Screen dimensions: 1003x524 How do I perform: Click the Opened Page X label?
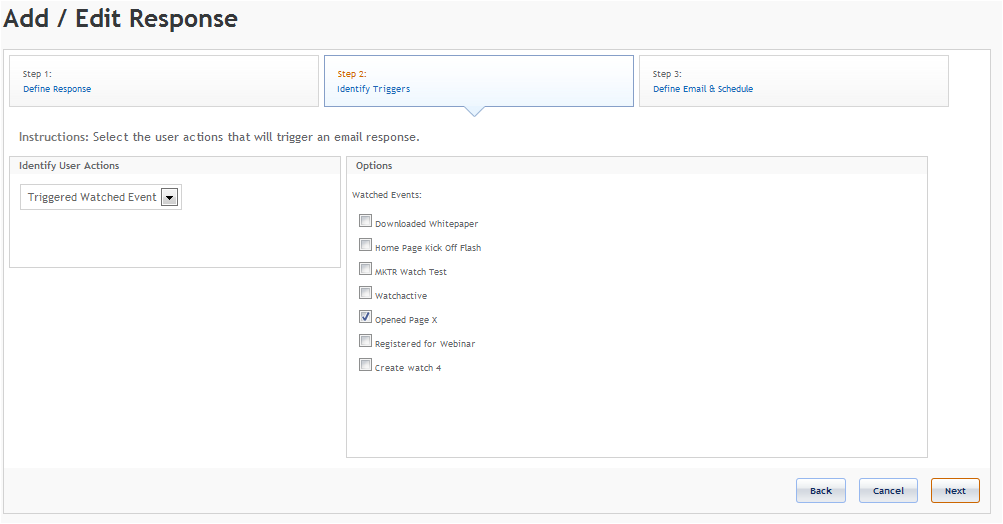click(x=406, y=320)
